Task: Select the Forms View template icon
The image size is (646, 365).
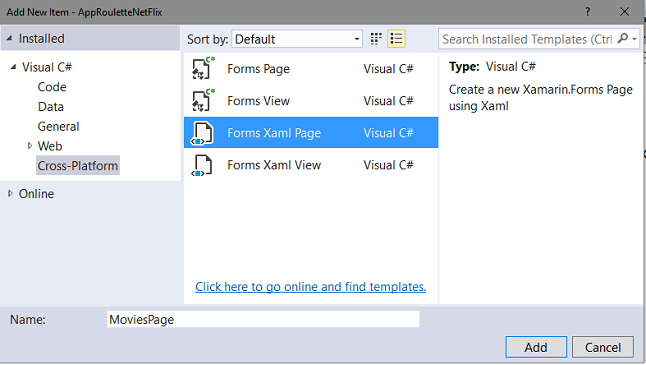Action: pyautogui.click(x=203, y=101)
